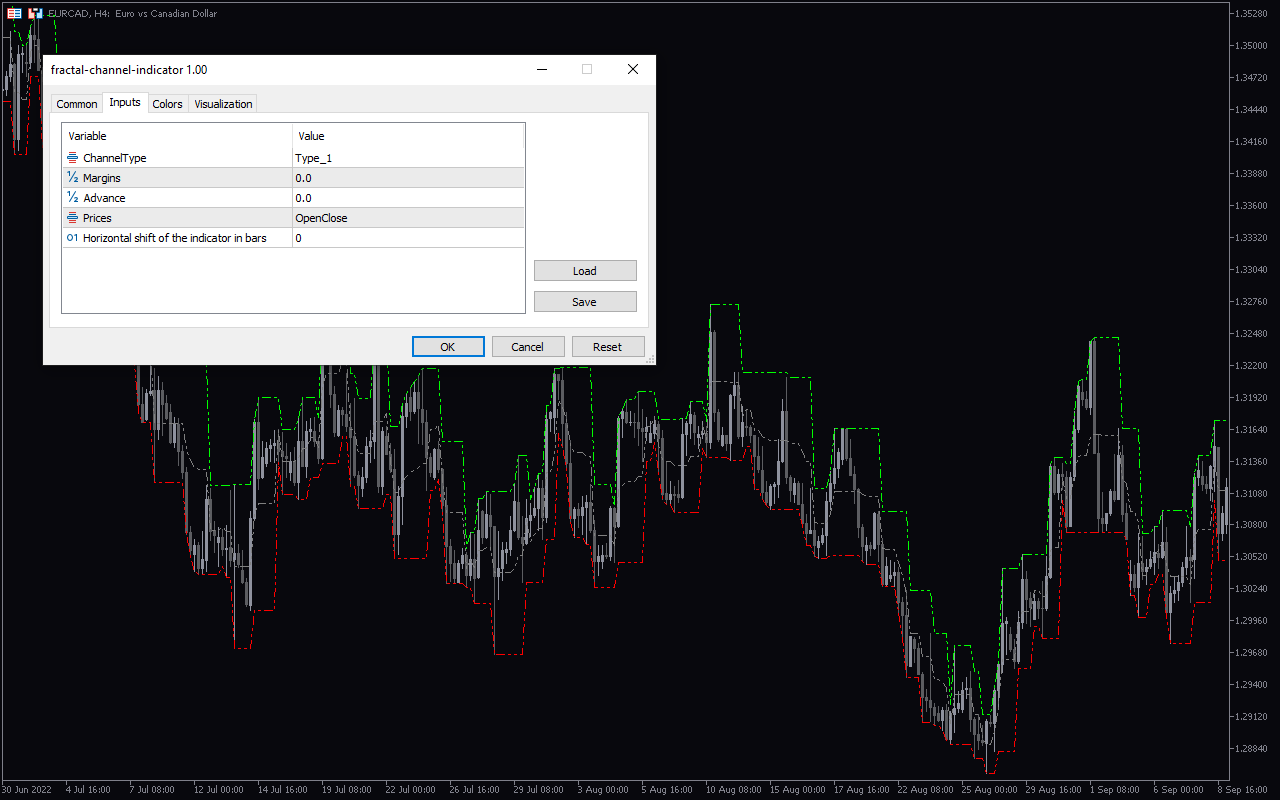Edit the Margins value 0.0
Image resolution: width=1280 pixels, height=800 pixels.
click(x=408, y=178)
